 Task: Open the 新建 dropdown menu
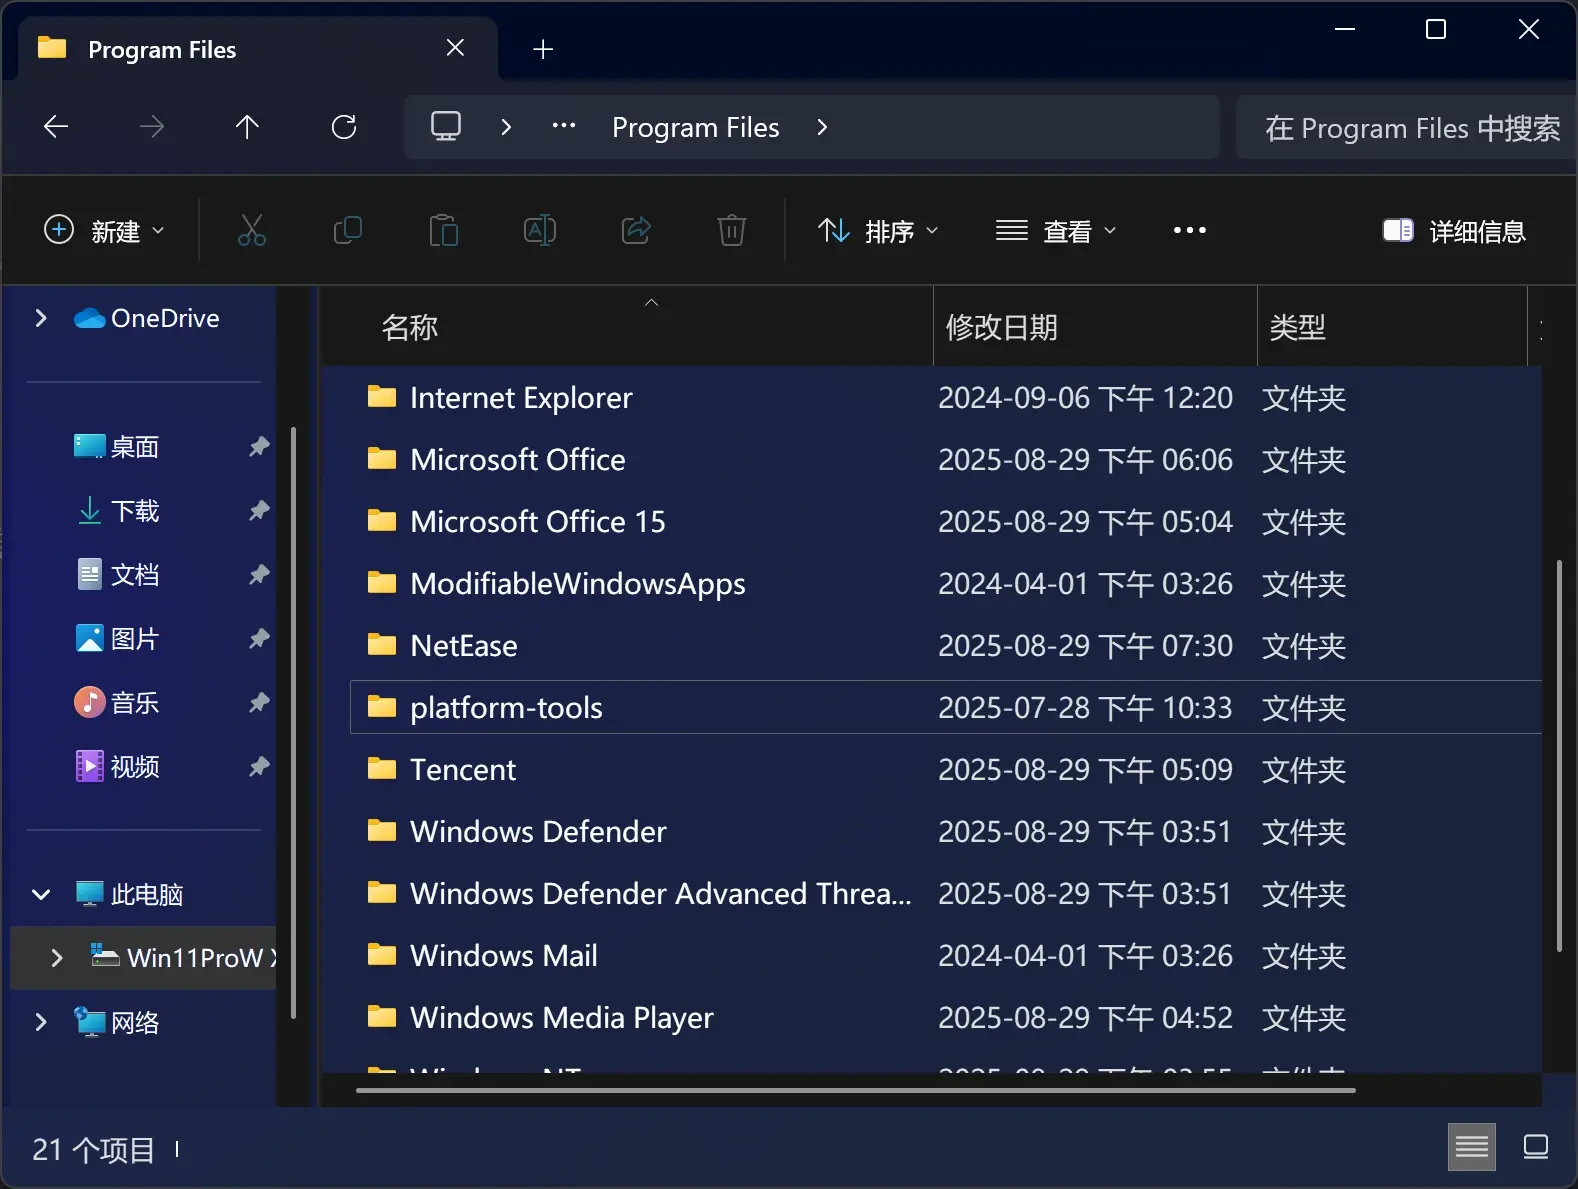coord(104,230)
